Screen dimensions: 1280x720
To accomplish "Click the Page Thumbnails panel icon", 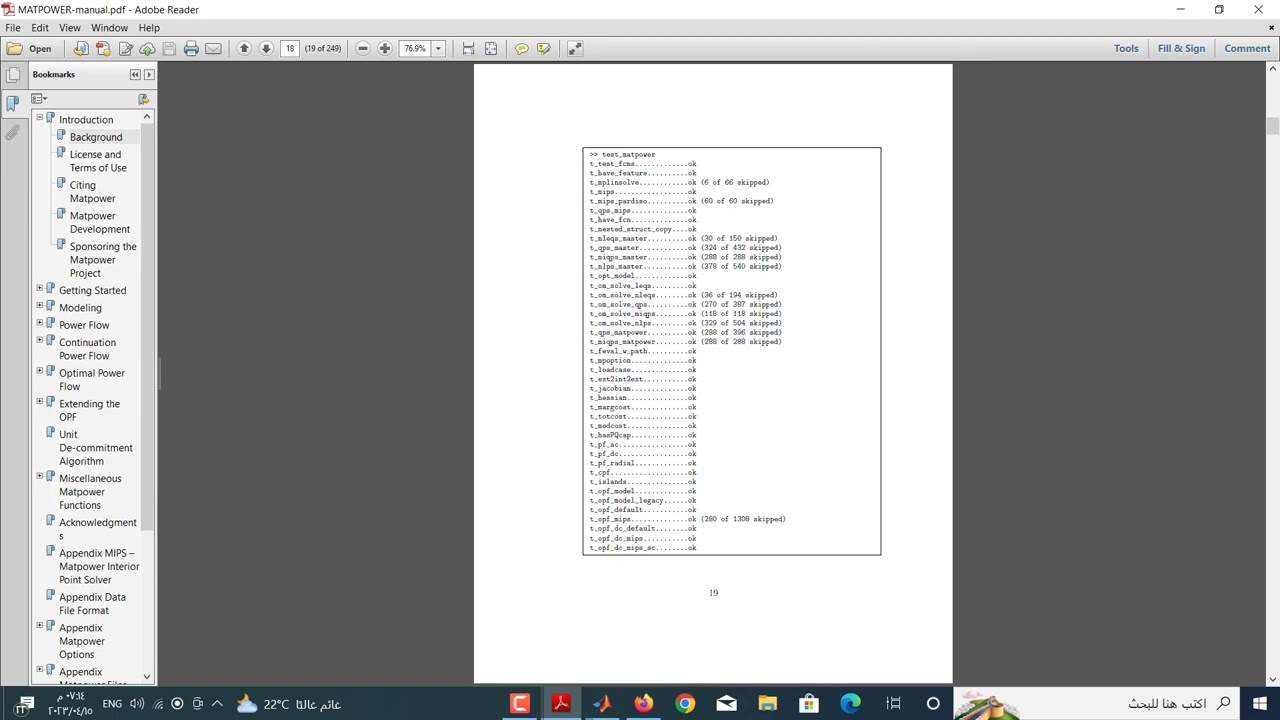I will pyautogui.click(x=12, y=75).
